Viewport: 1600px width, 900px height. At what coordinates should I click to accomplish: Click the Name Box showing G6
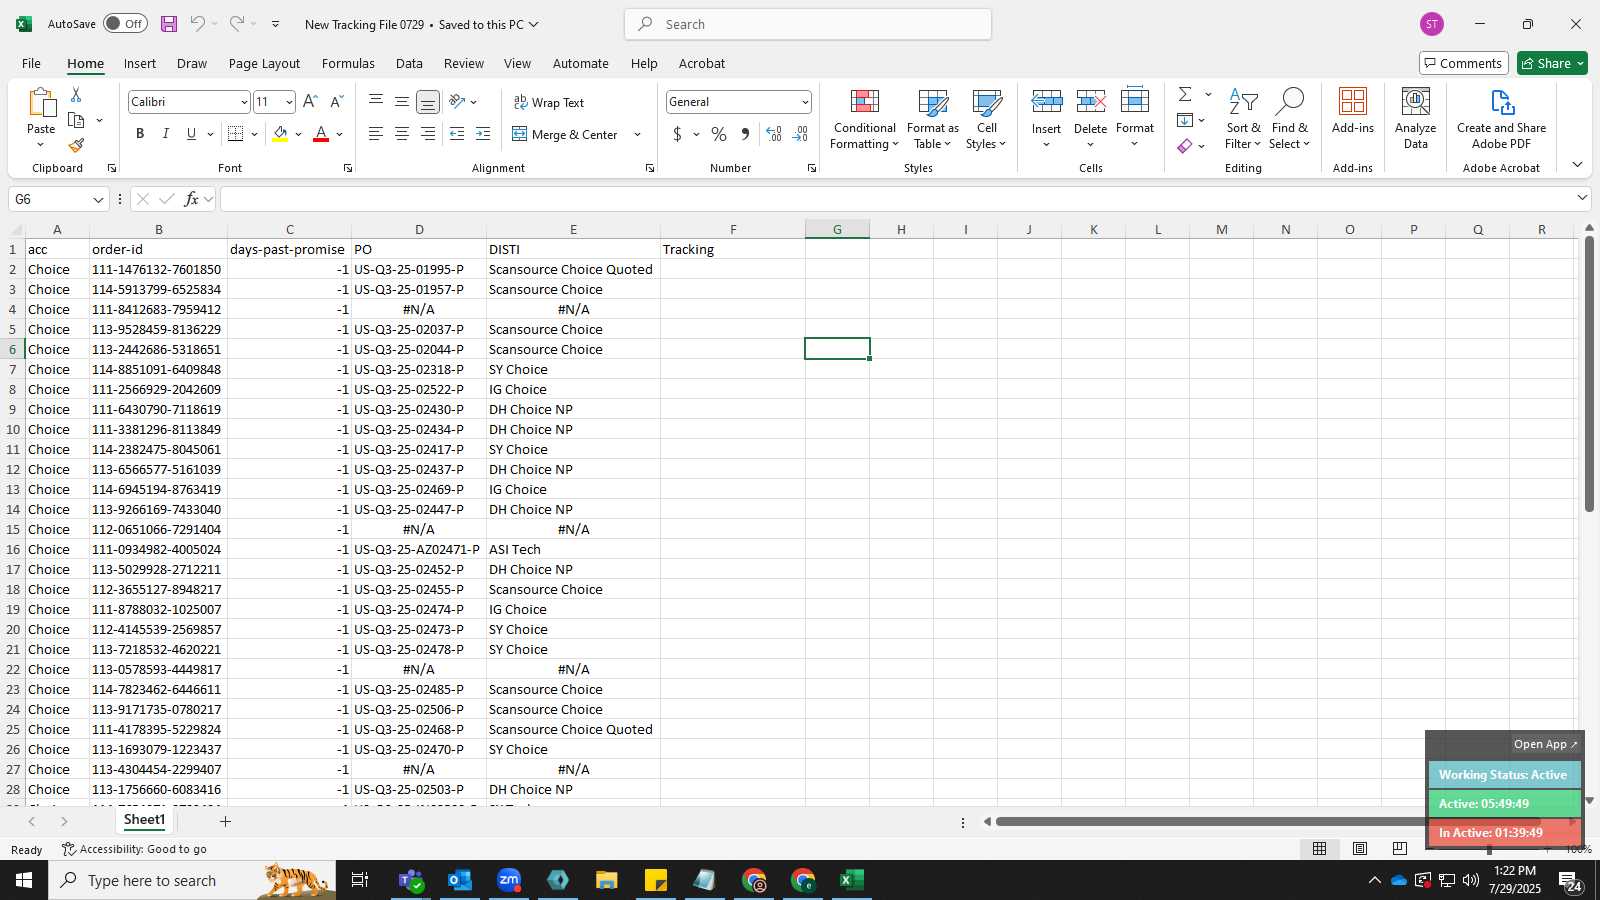pyautogui.click(x=58, y=199)
